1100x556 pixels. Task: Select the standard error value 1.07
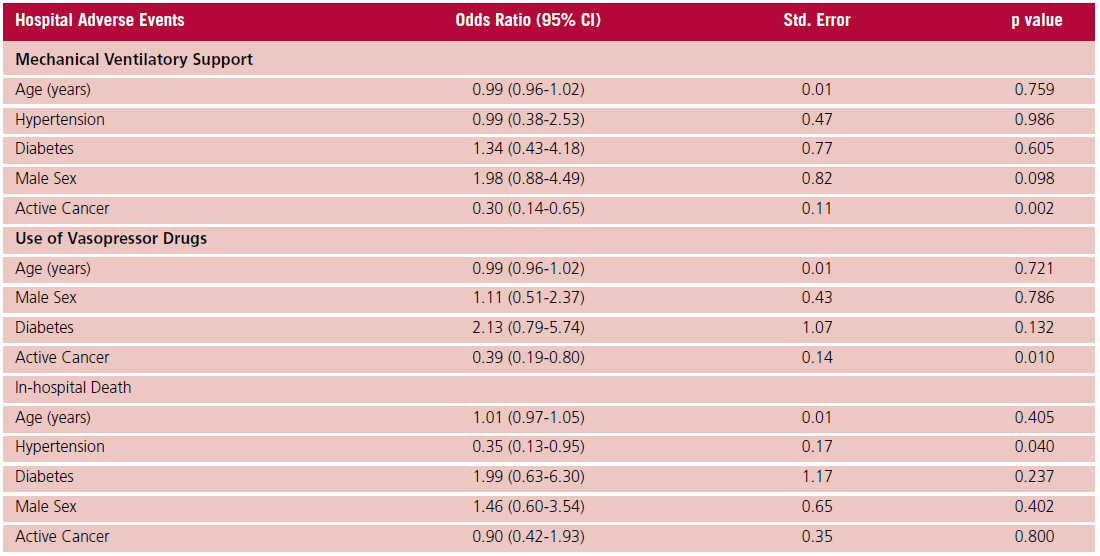tap(817, 328)
